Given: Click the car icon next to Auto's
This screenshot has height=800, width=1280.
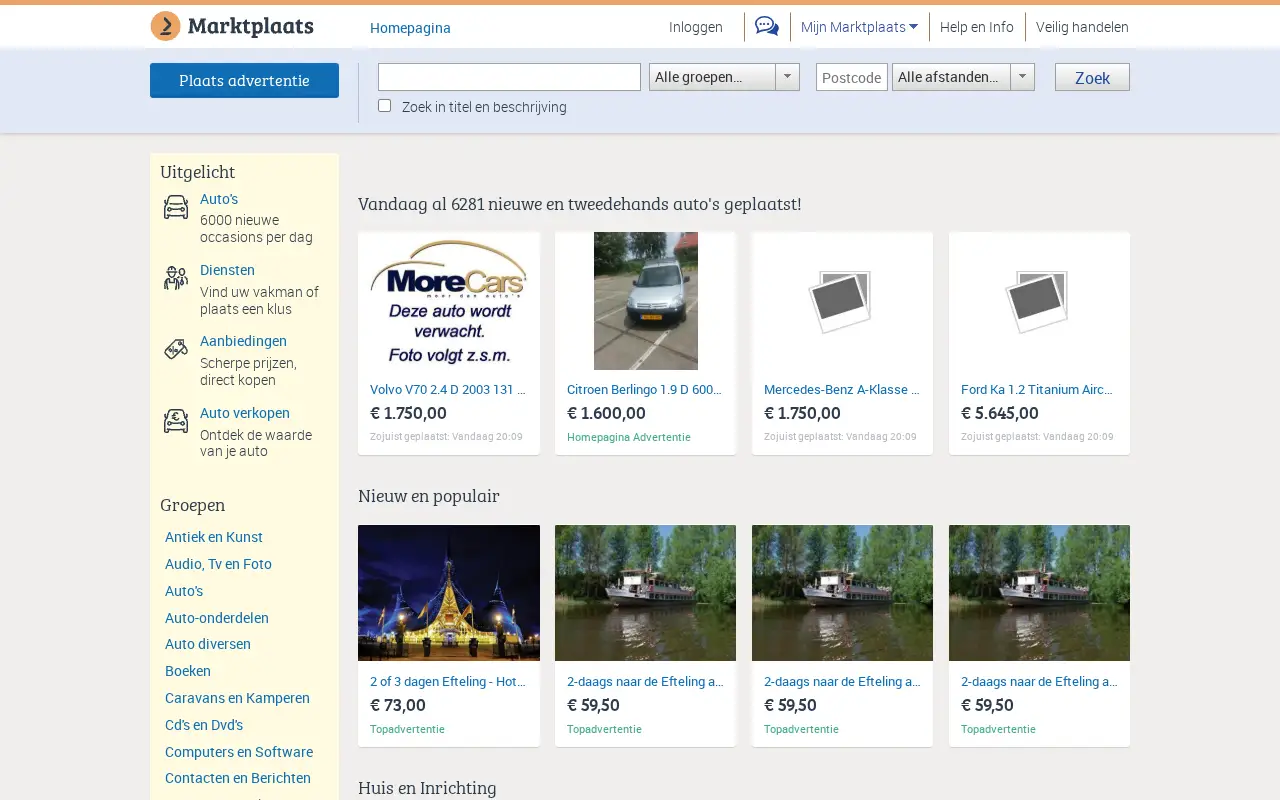Looking at the screenshot, I should pos(176,206).
